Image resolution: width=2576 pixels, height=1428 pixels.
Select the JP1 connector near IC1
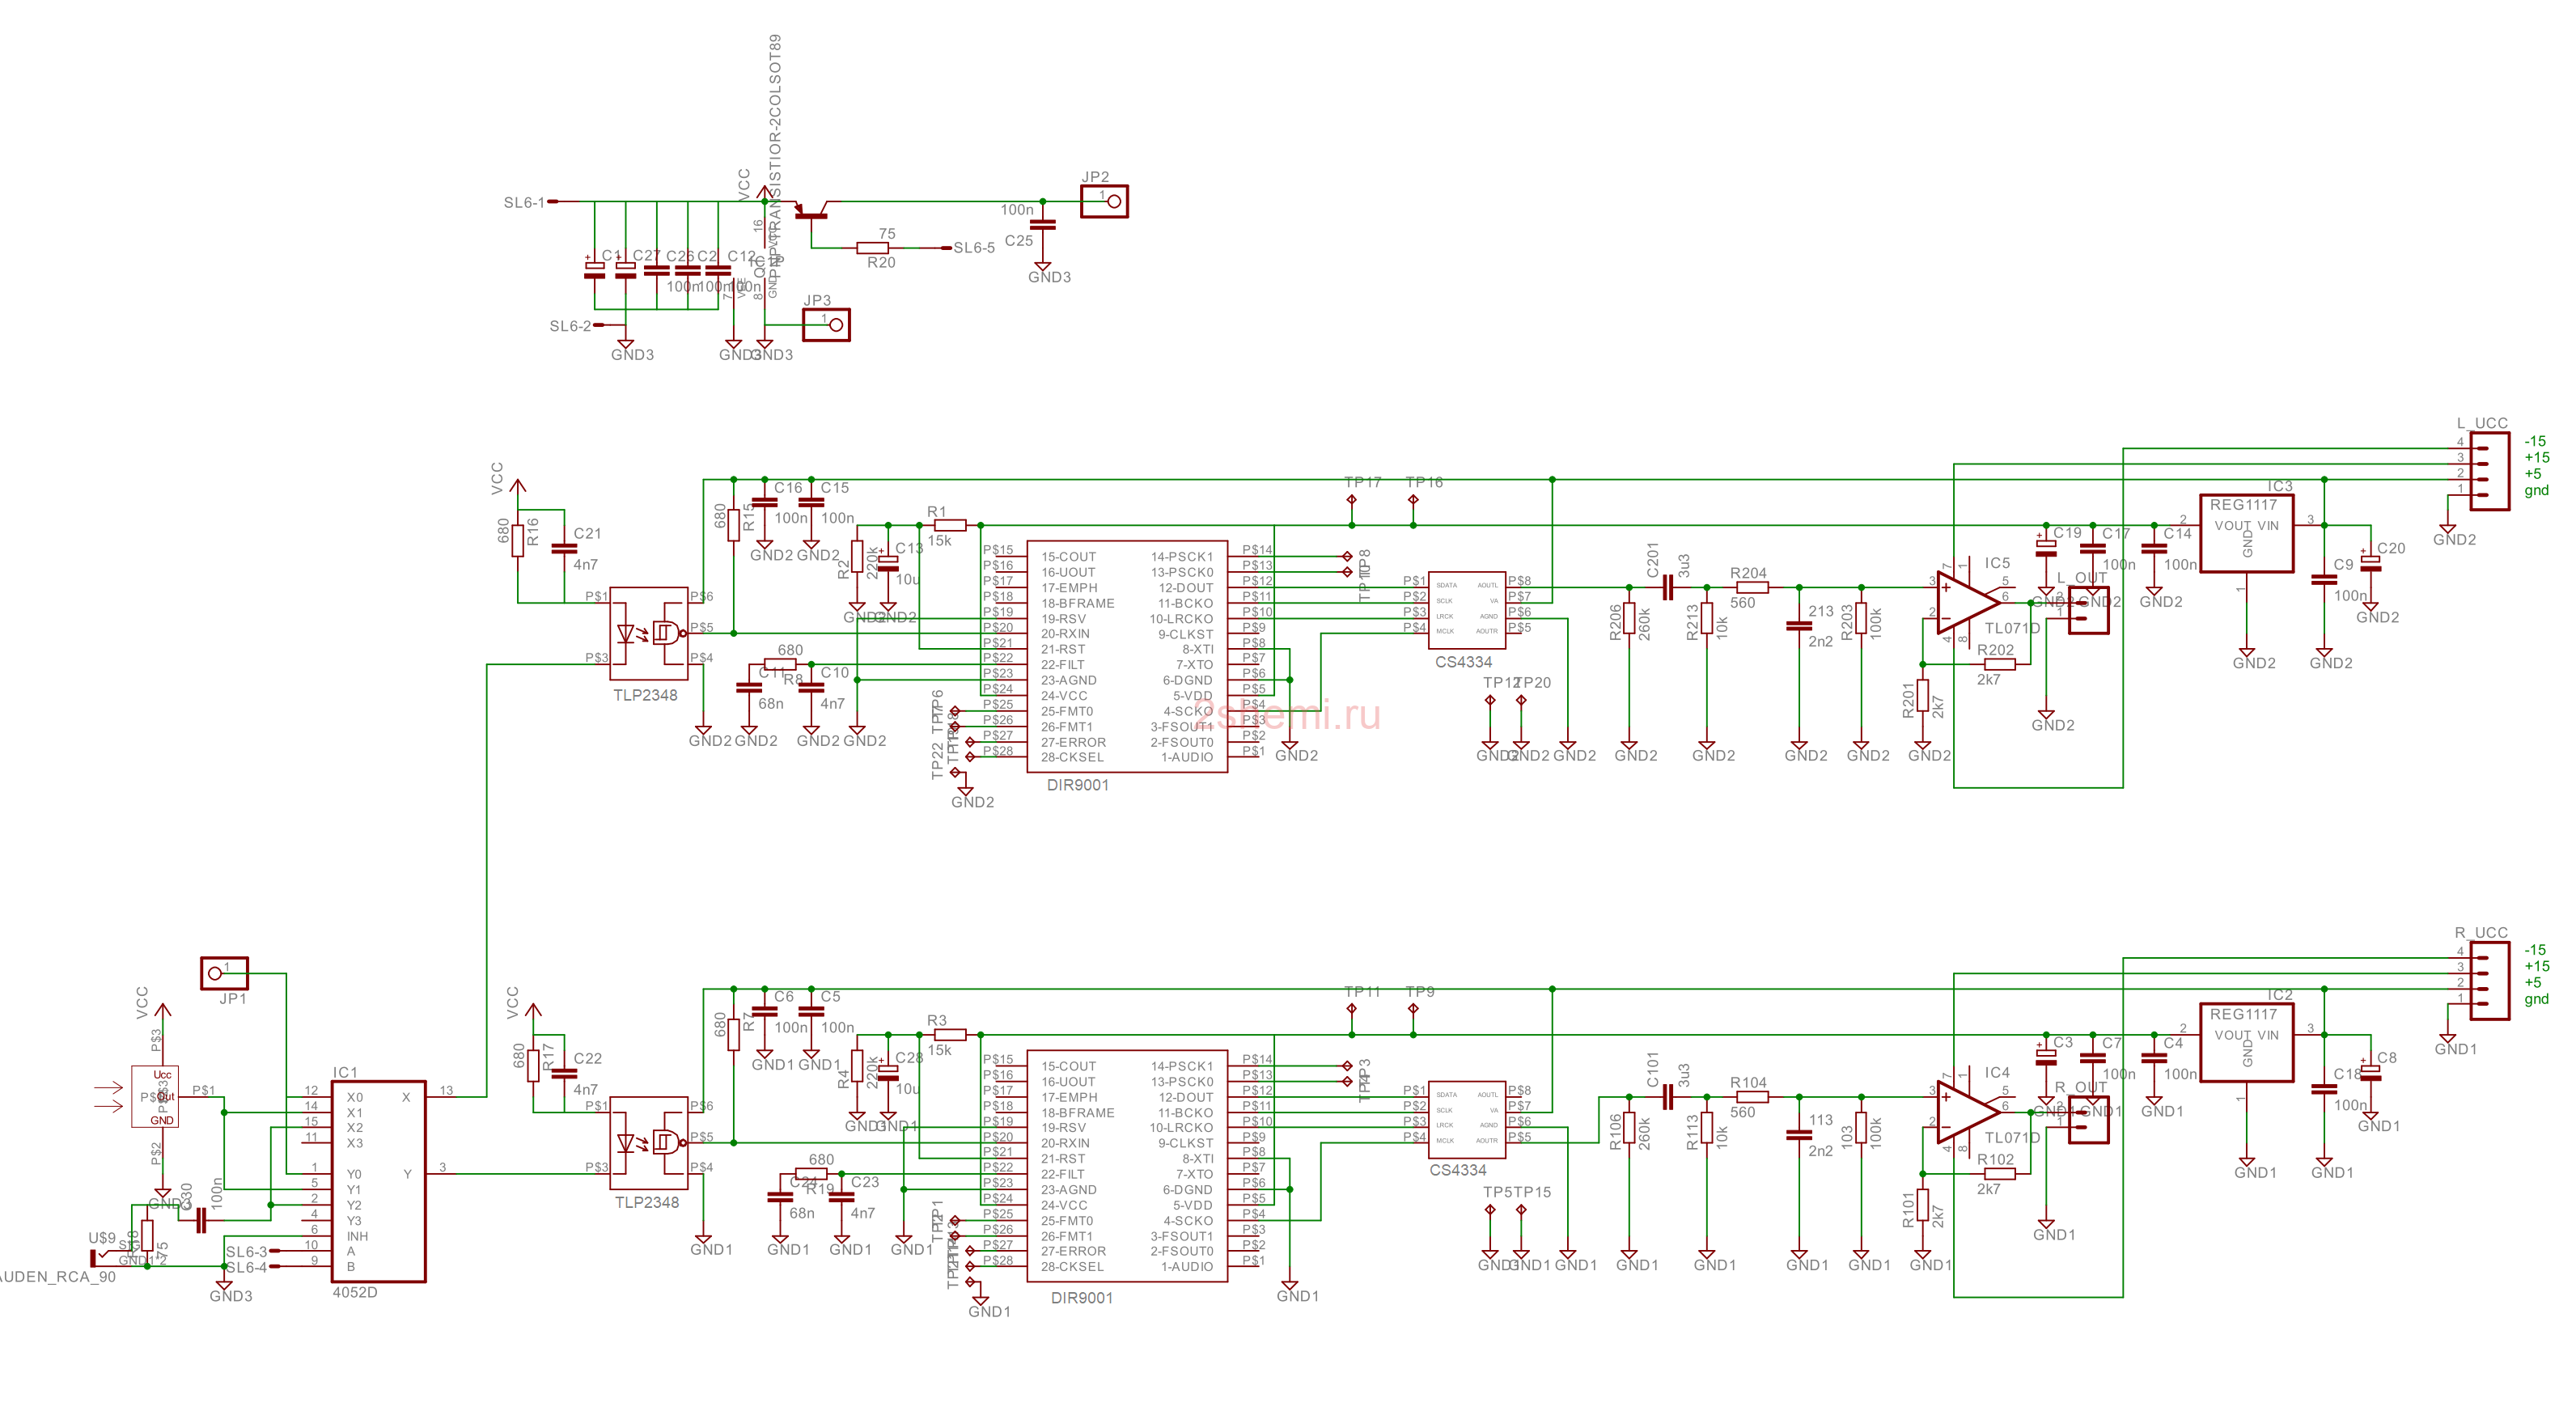click(x=224, y=973)
